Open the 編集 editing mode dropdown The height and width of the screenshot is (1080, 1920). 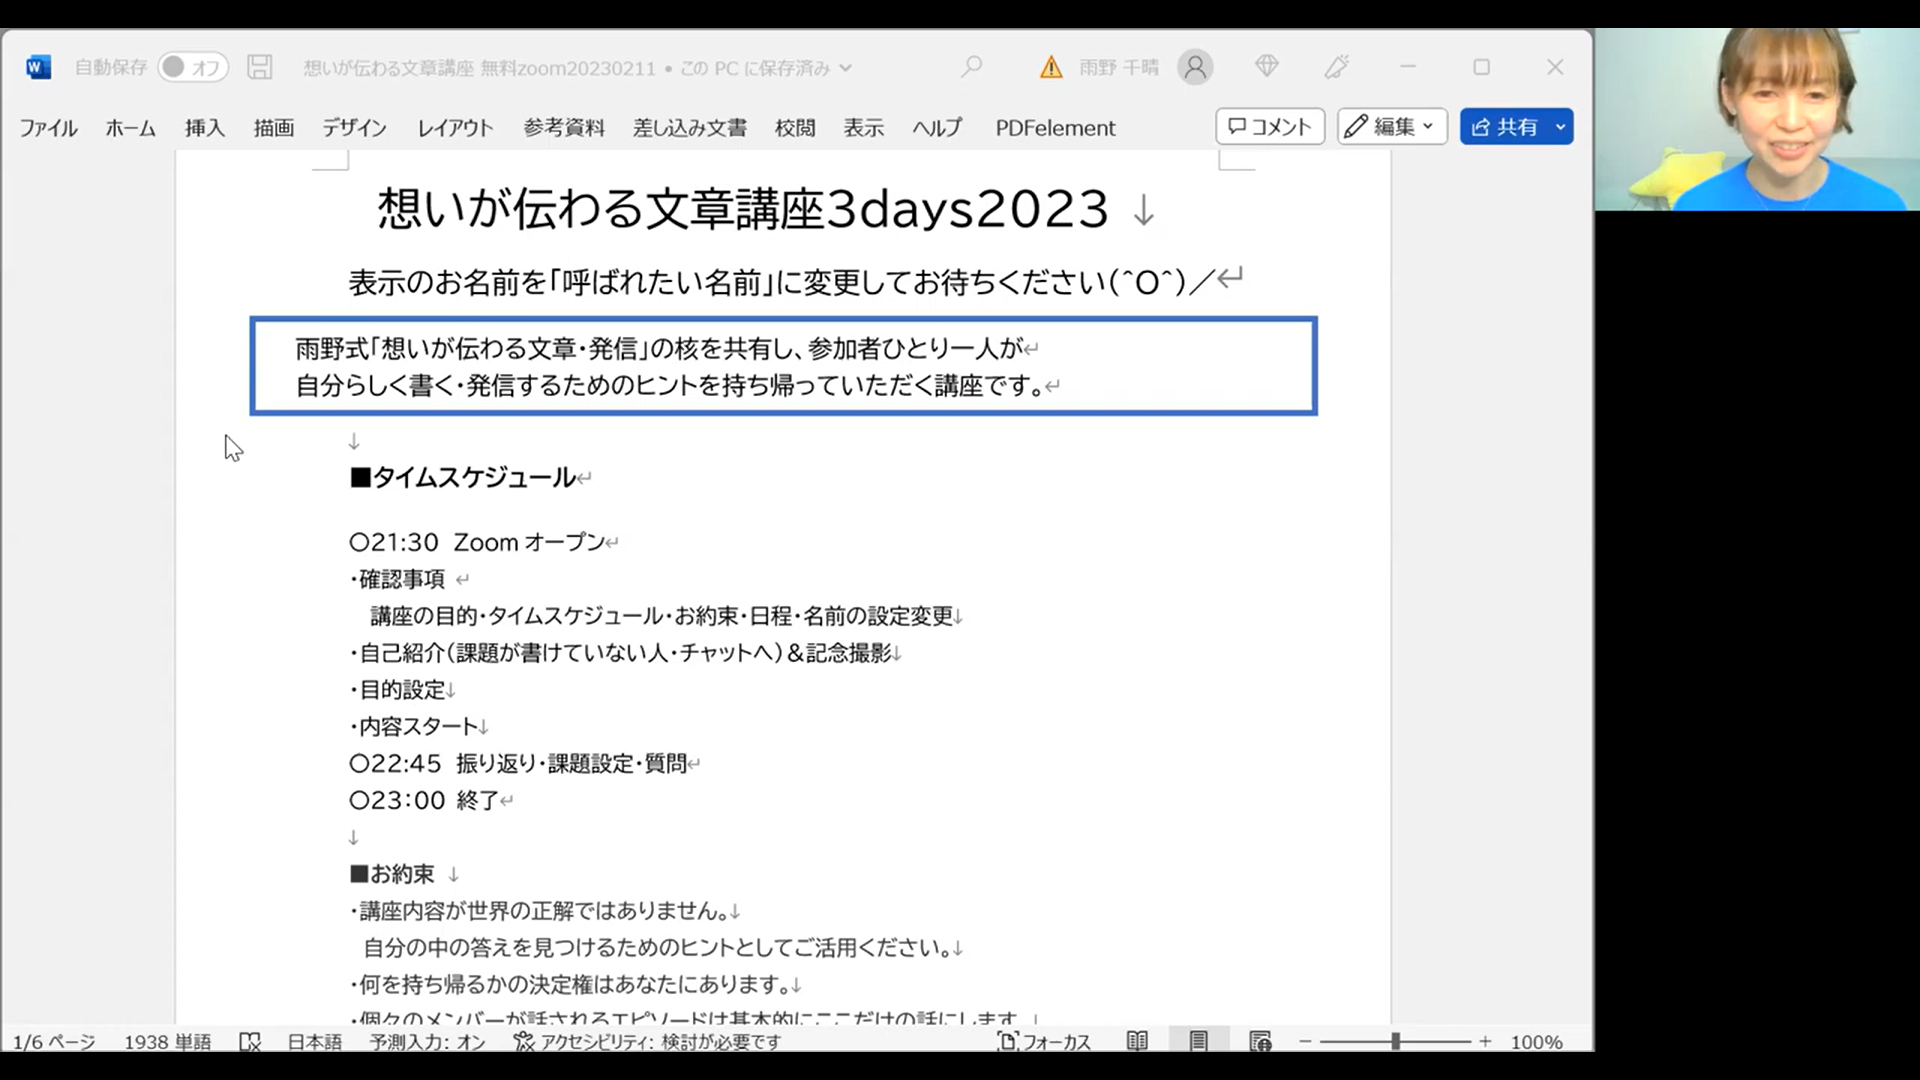(x=1392, y=126)
